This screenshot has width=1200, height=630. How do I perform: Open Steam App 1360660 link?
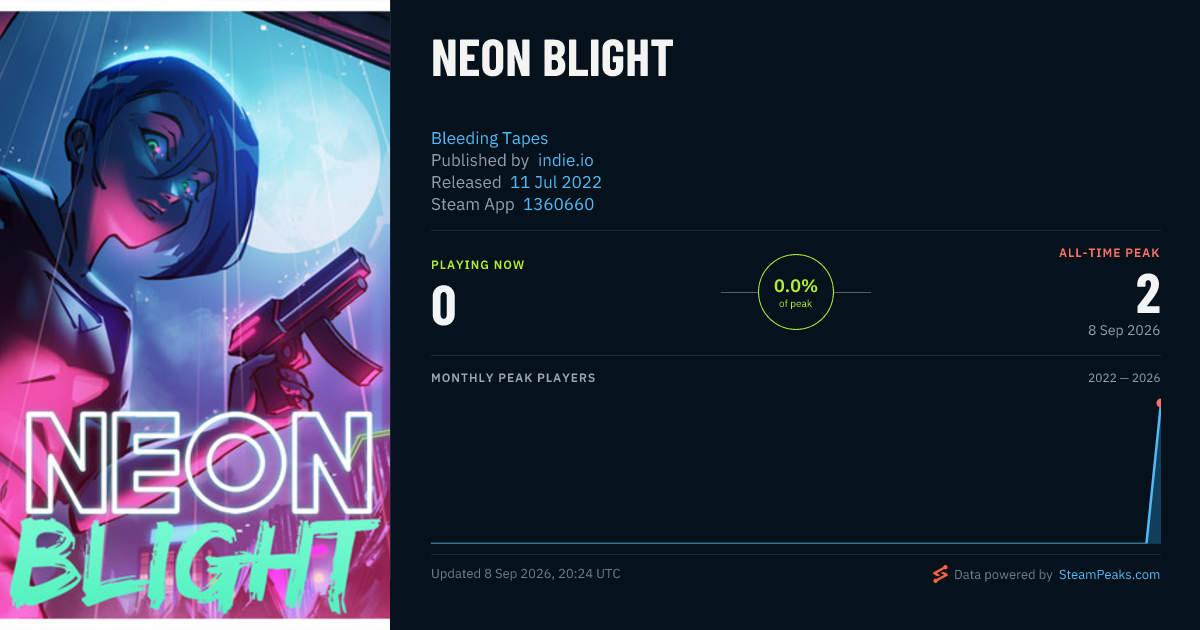tap(558, 204)
